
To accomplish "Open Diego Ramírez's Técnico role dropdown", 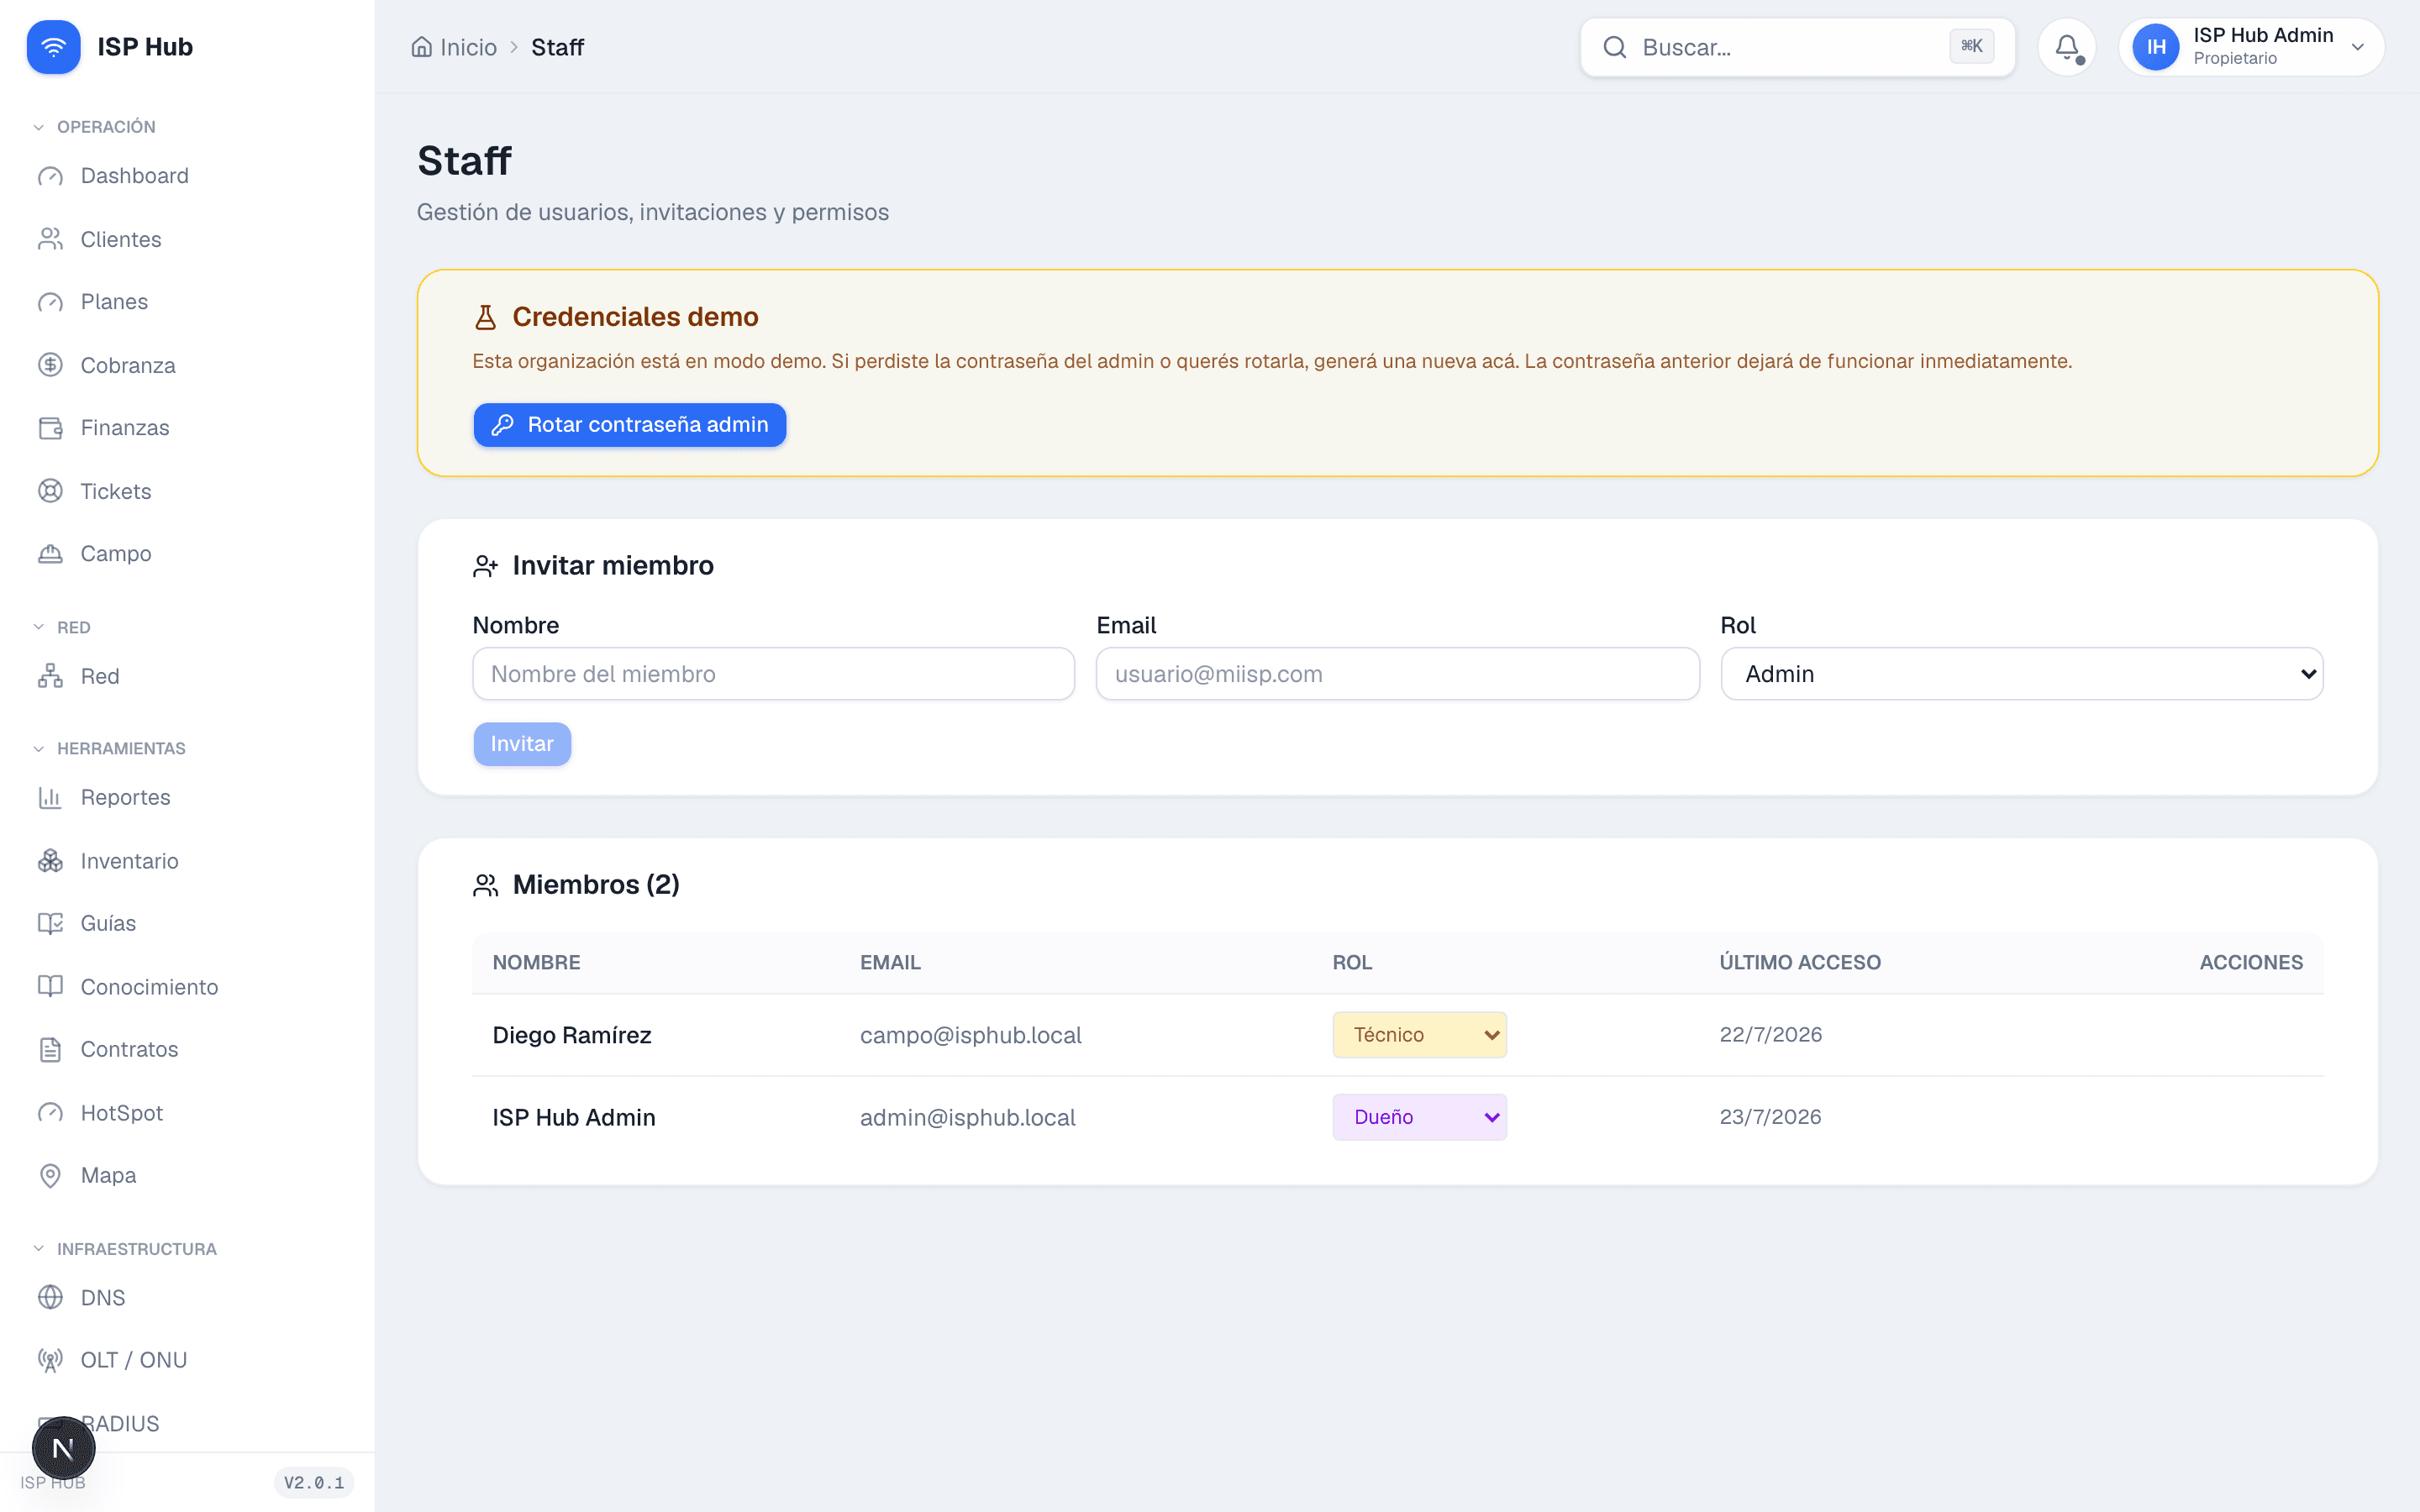I will 1419,1035.
